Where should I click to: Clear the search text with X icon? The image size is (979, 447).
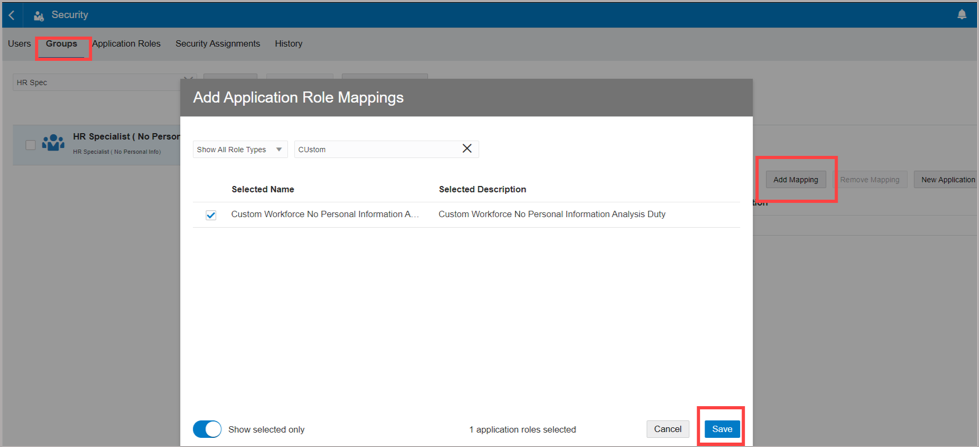467,149
